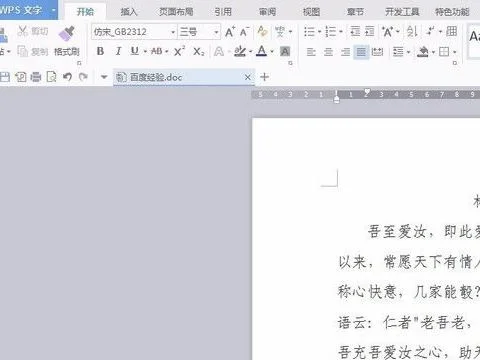Click the phonetic guide (变) icon

tap(280, 32)
